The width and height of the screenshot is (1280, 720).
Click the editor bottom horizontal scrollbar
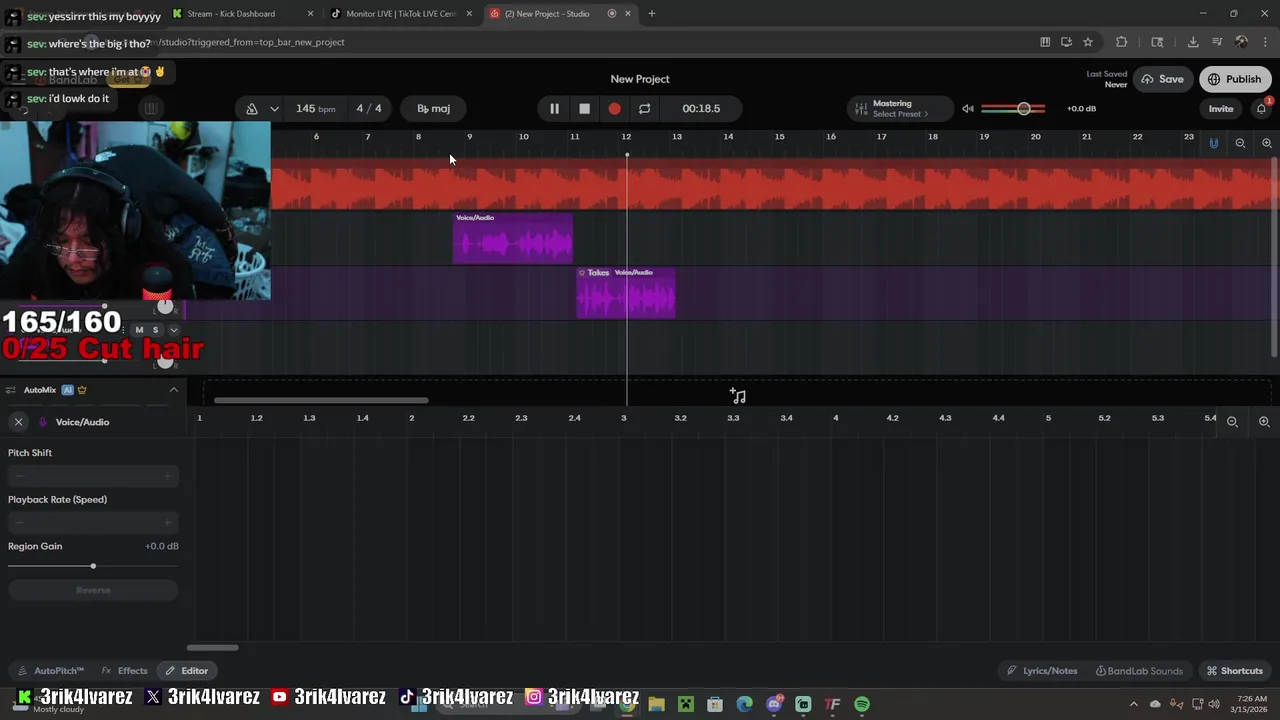[x=213, y=648]
